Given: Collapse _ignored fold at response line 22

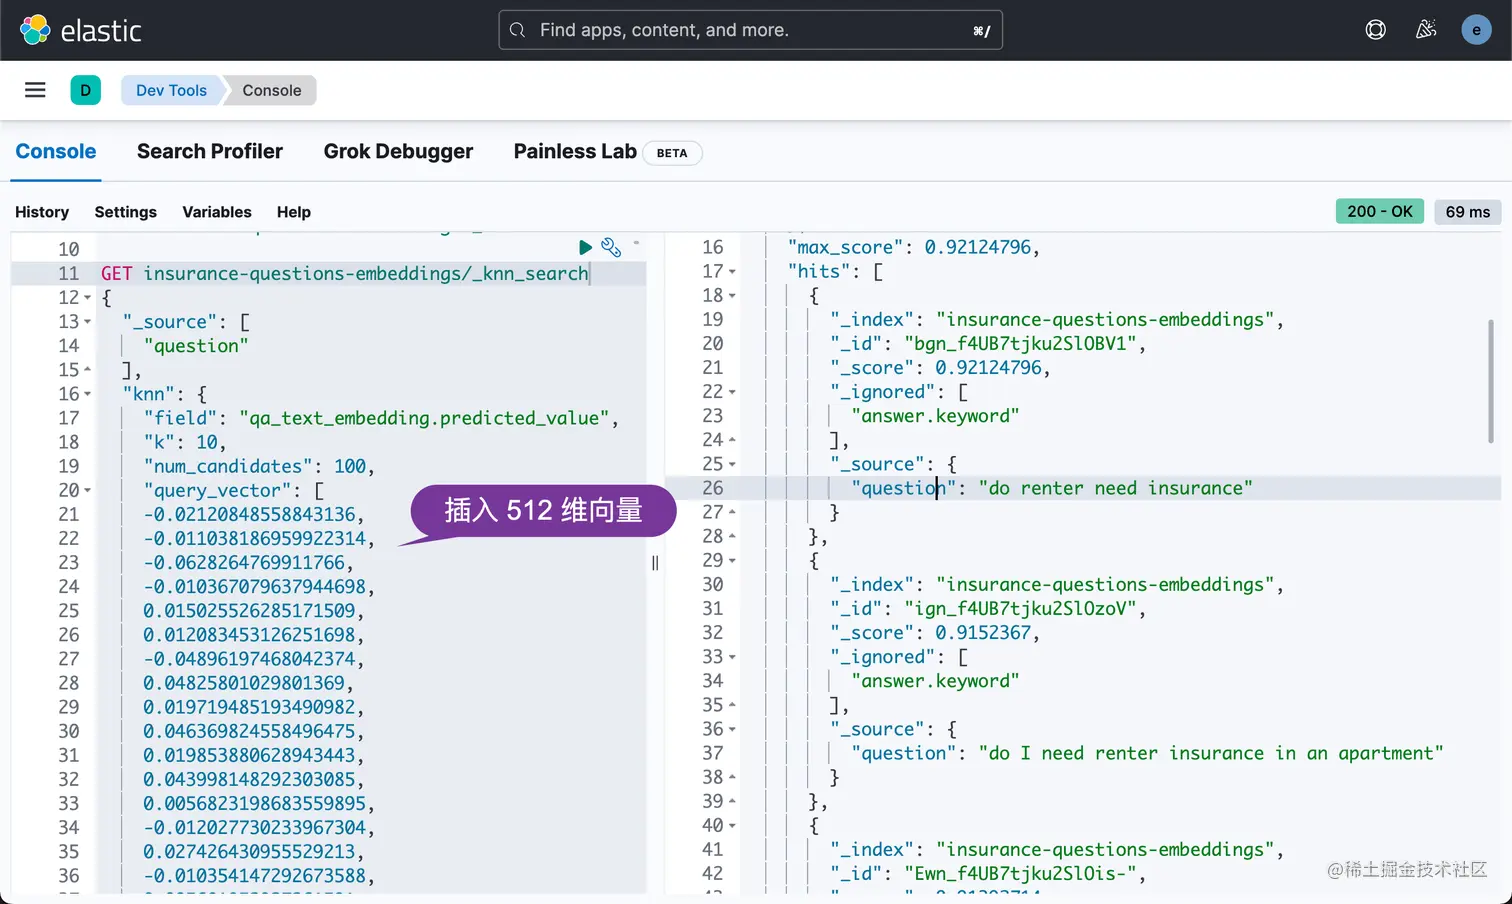Looking at the screenshot, I should click(x=732, y=392).
